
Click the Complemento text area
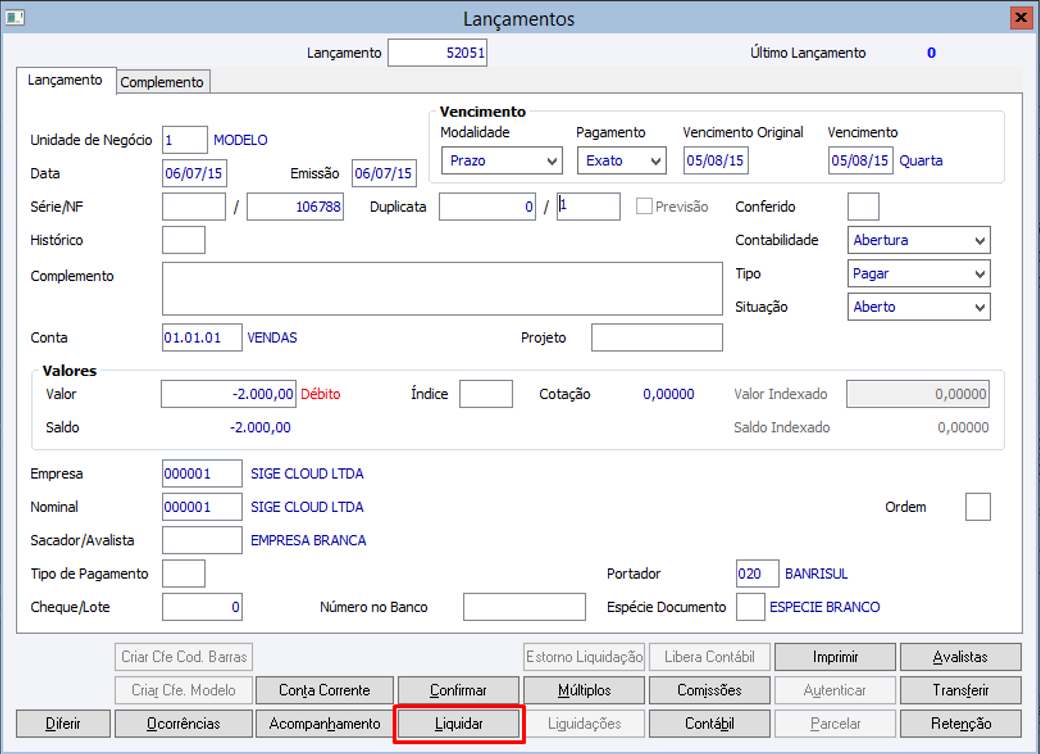[442, 288]
